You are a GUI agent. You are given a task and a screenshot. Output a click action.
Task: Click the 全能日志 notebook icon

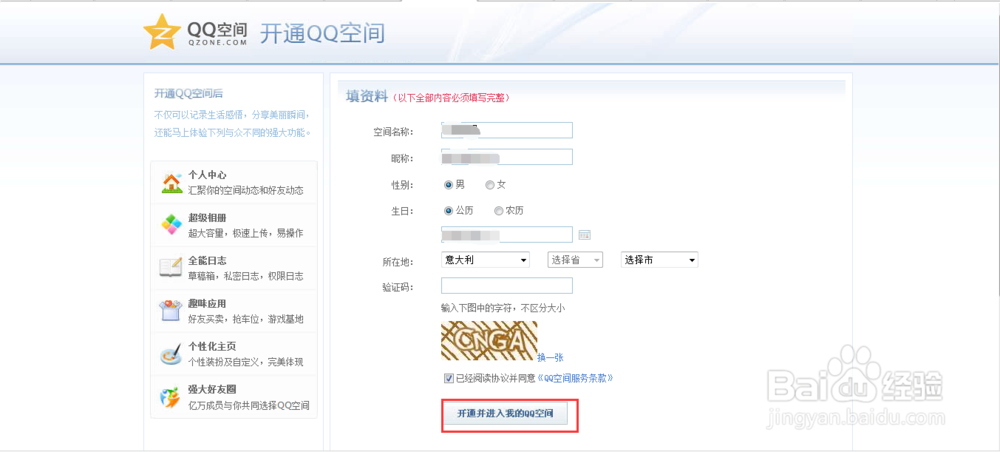tap(172, 268)
